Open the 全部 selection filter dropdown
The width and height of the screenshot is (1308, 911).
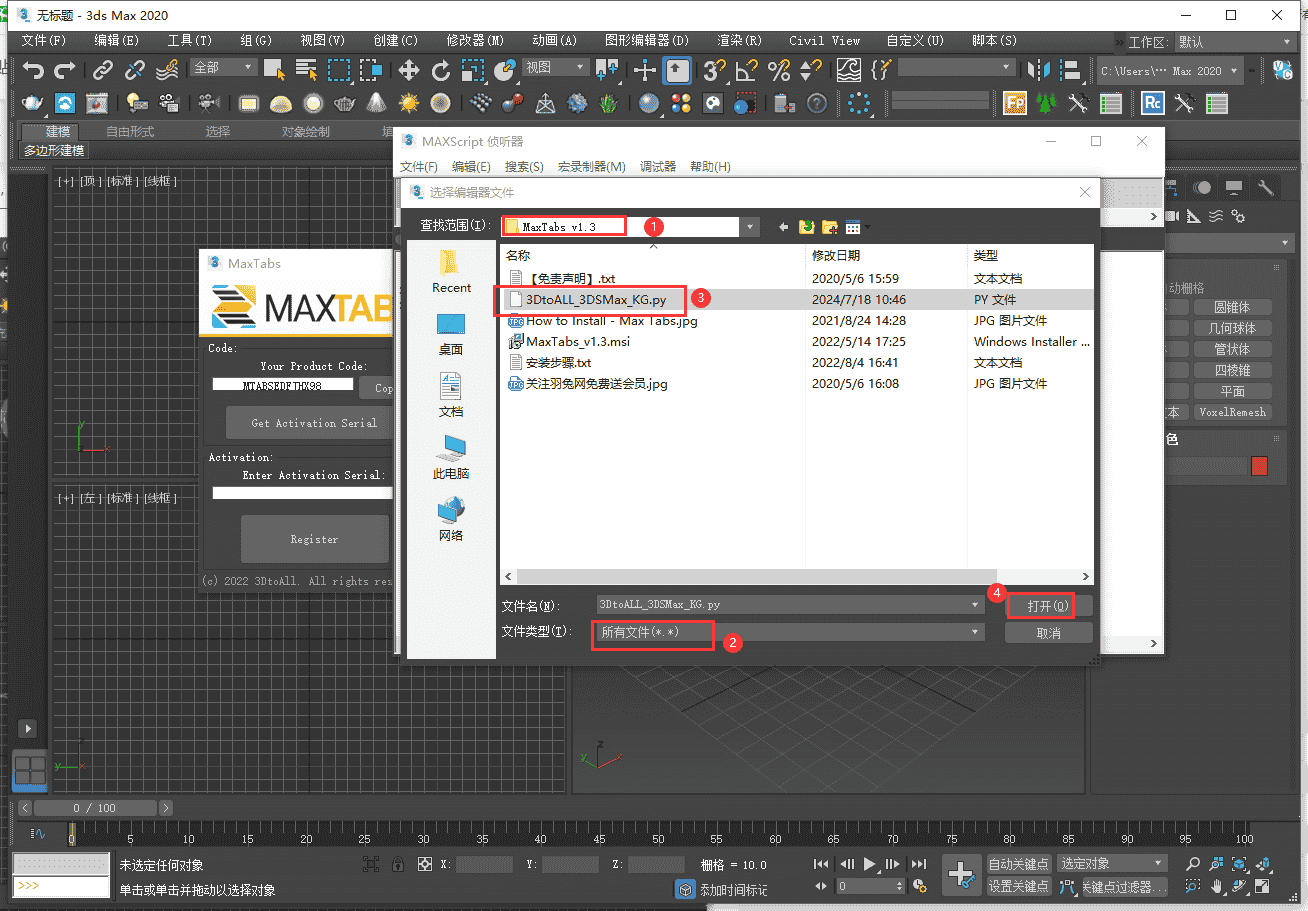(x=224, y=67)
